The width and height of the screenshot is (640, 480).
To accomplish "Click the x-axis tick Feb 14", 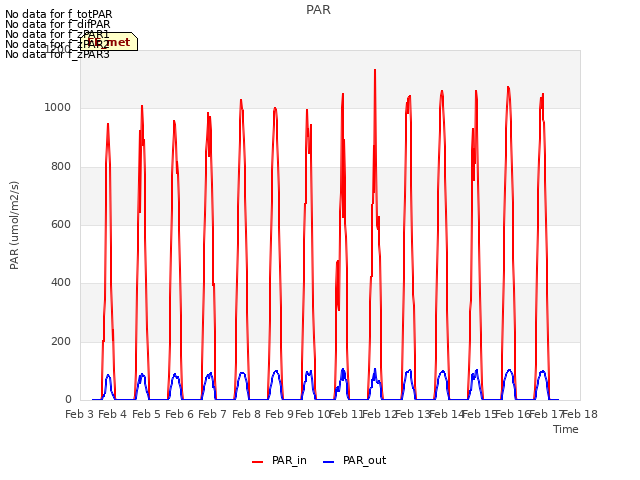I will [447, 414].
